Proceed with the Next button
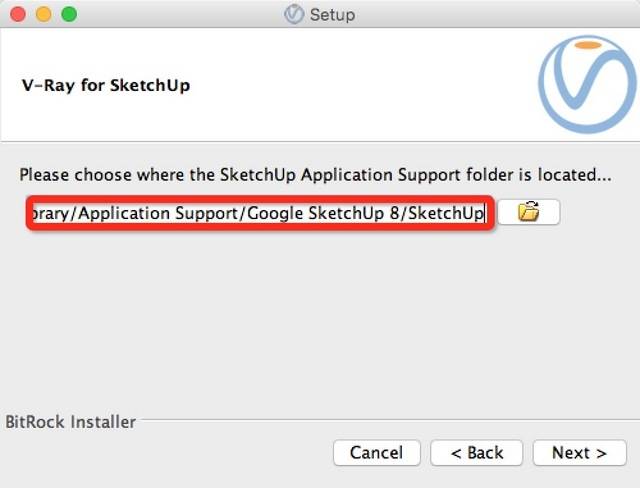Image resolution: width=640 pixels, height=488 pixels. click(580, 453)
